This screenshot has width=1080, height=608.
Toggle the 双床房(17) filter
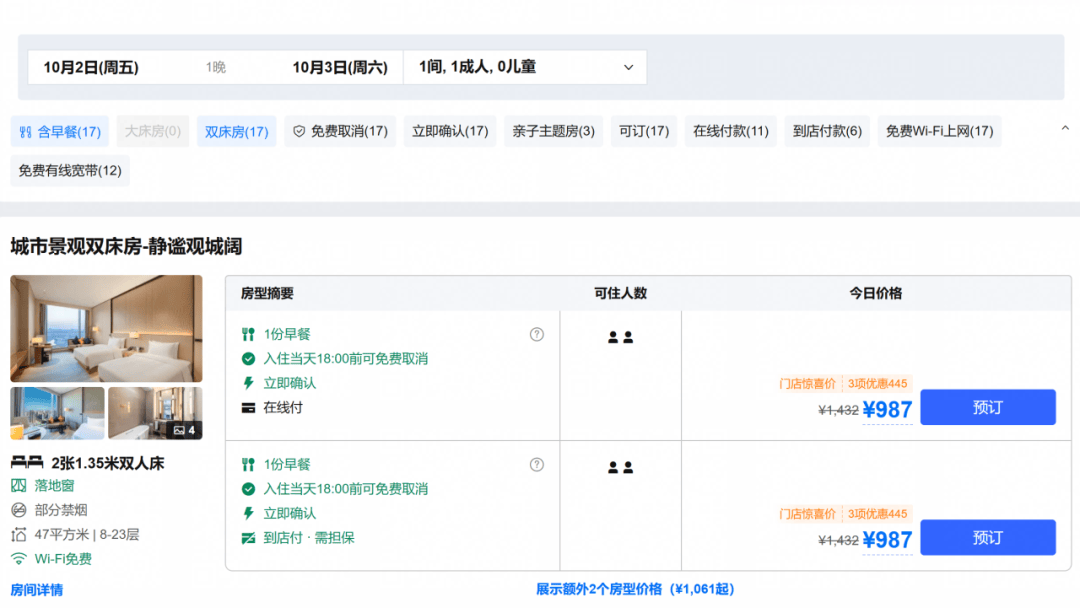click(x=236, y=132)
